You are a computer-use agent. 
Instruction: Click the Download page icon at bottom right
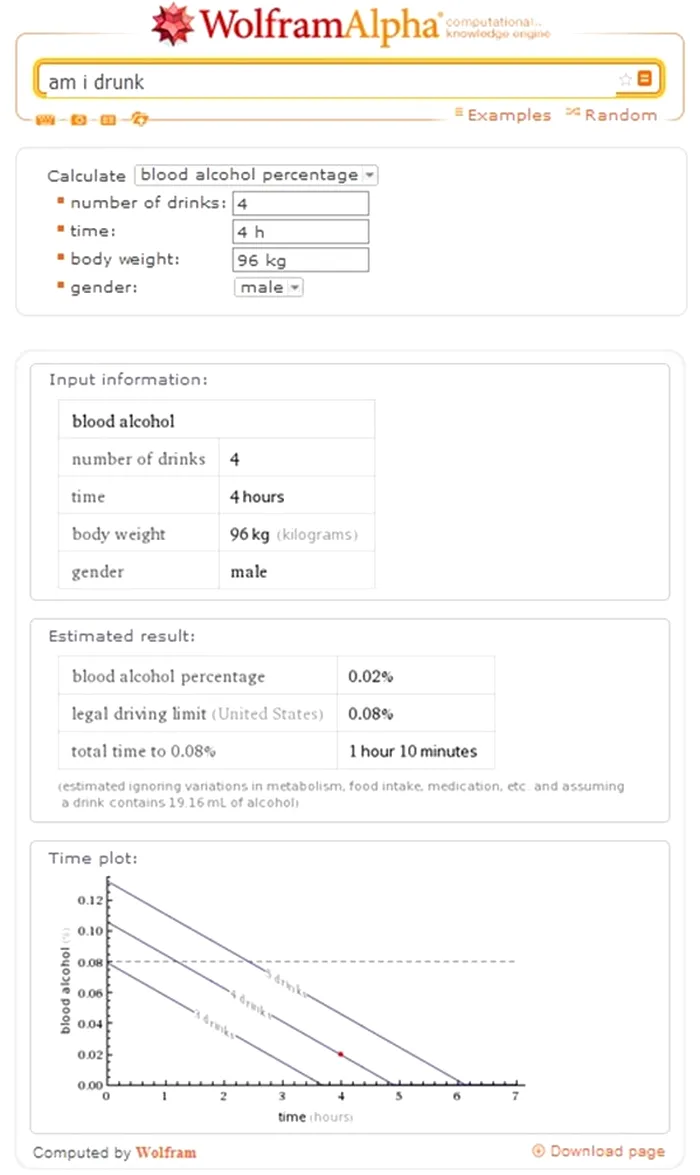pos(538,1151)
